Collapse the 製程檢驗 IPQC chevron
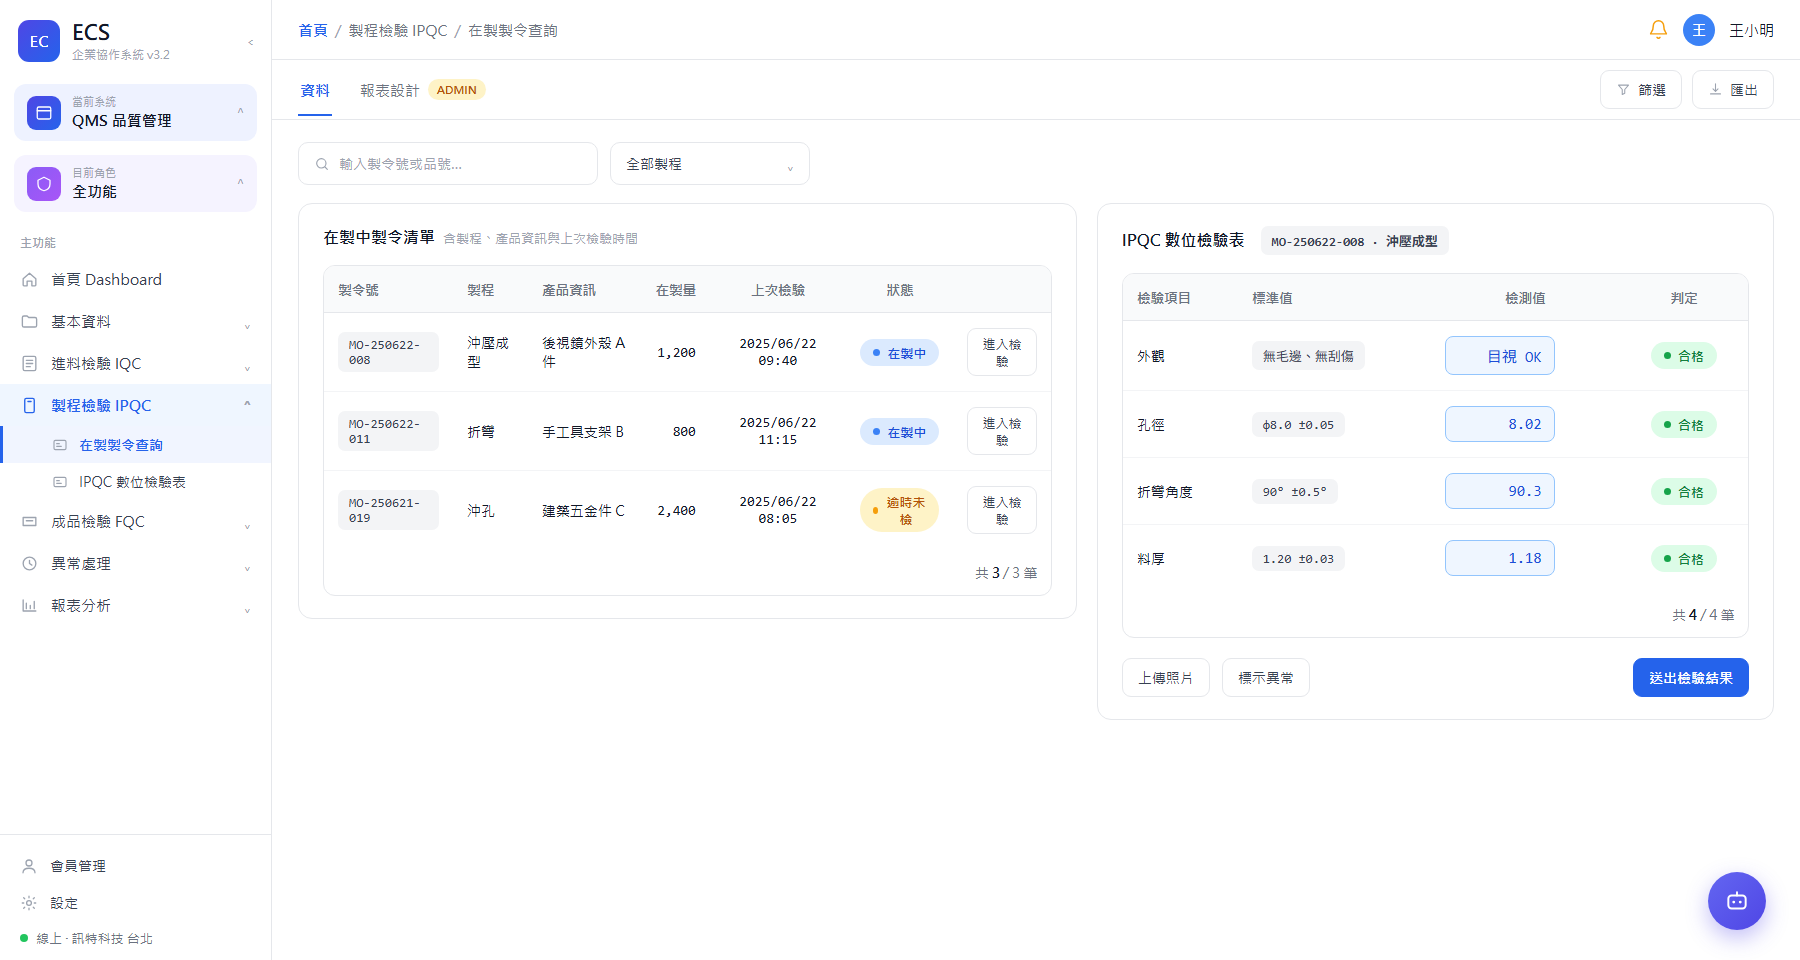This screenshot has width=1800, height=960. pyautogui.click(x=247, y=404)
